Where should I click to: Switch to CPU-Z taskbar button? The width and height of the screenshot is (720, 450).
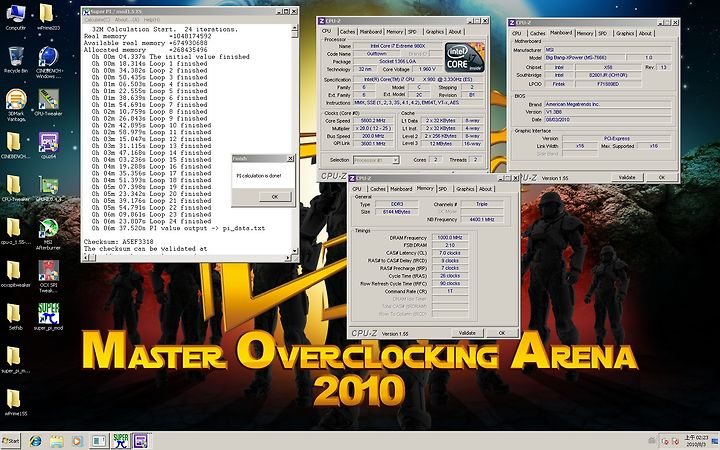pyautogui.click(x=141, y=441)
